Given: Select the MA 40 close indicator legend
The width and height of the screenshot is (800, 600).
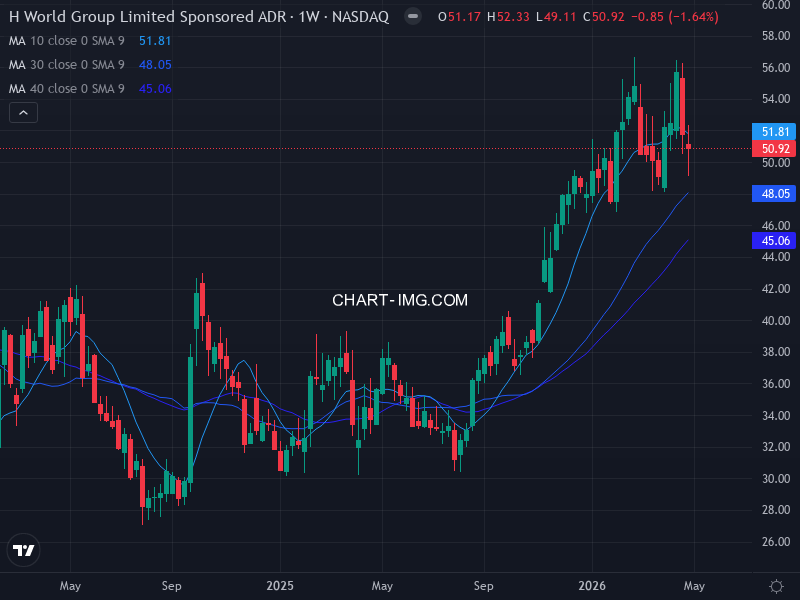Looking at the screenshot, I should [67, 89].
